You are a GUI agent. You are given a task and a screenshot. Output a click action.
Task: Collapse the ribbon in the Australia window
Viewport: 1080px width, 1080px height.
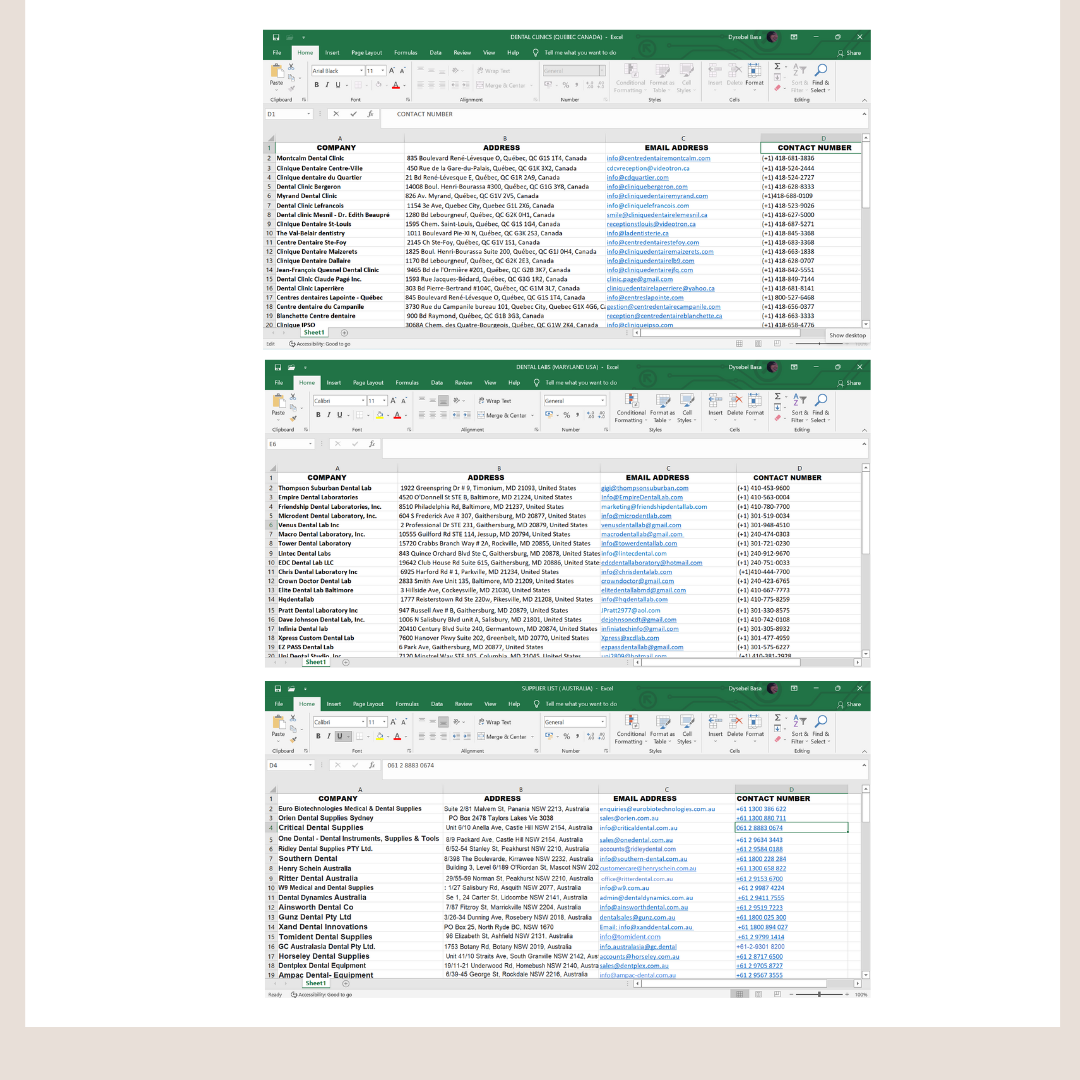(x=864, y=751)
